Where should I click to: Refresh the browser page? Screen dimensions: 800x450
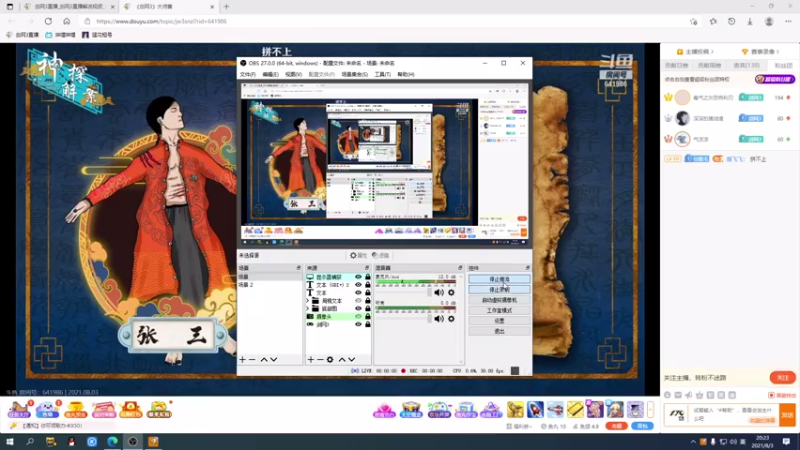[x=48, y=21]
